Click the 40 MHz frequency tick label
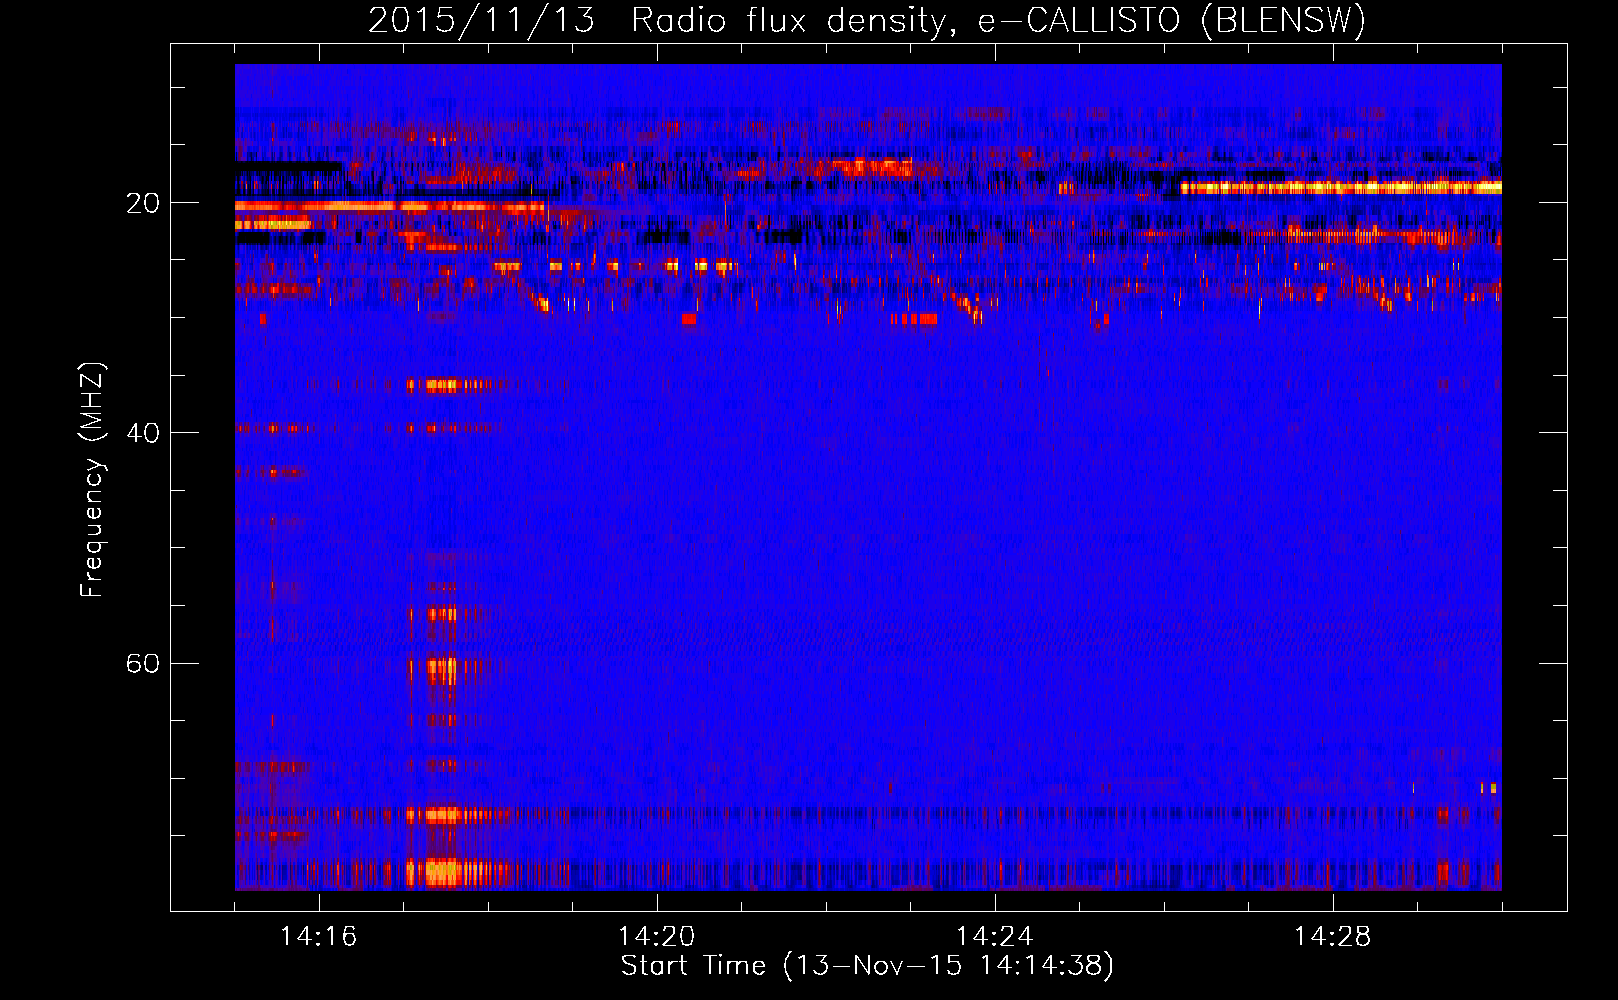This screenshot has width=1618, height=1000. pyautogui.click(x=142, y=433)
